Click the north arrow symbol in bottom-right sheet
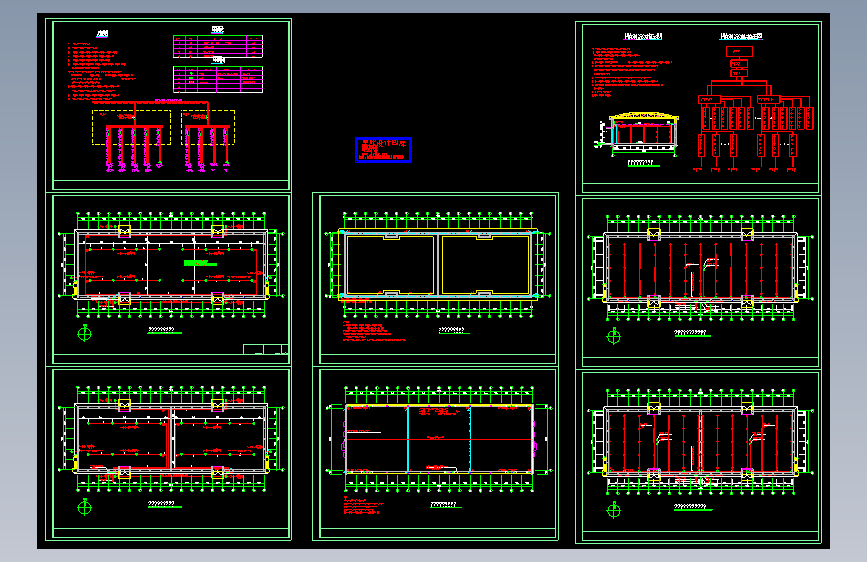This screenshot has height=562, width=867. point(614,510)
